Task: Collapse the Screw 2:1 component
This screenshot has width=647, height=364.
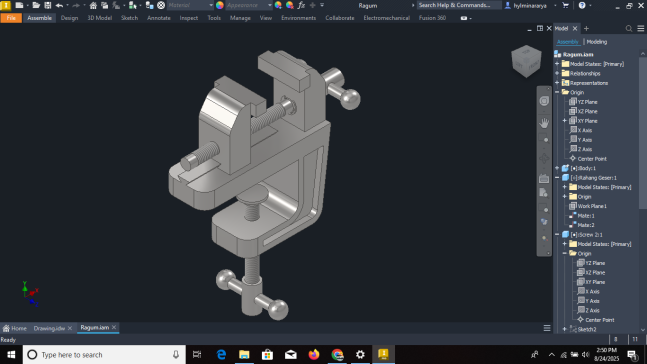Action: pos(557,234)
